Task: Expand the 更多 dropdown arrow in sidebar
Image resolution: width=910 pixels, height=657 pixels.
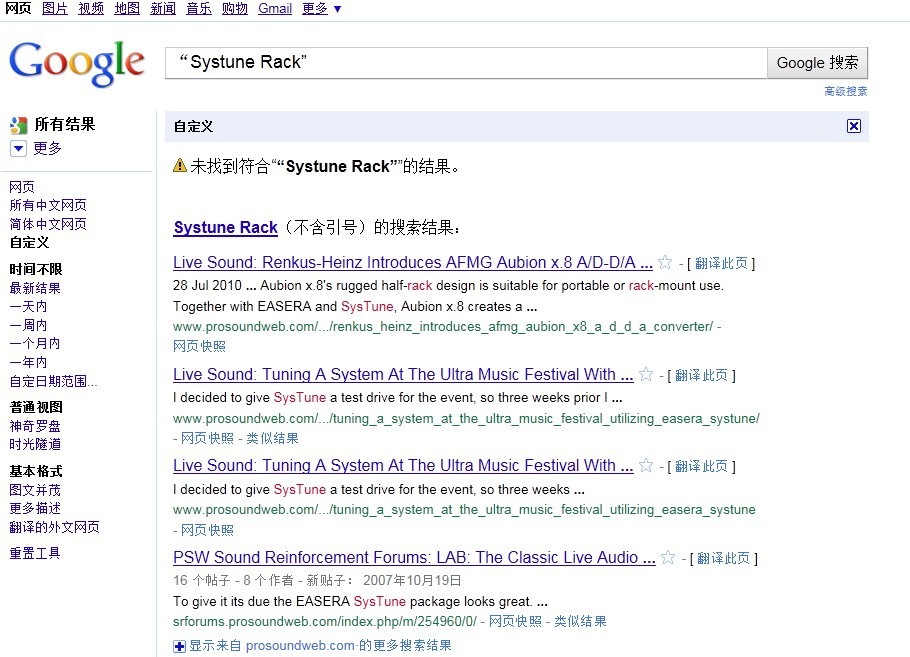Action: pos(18,149)
